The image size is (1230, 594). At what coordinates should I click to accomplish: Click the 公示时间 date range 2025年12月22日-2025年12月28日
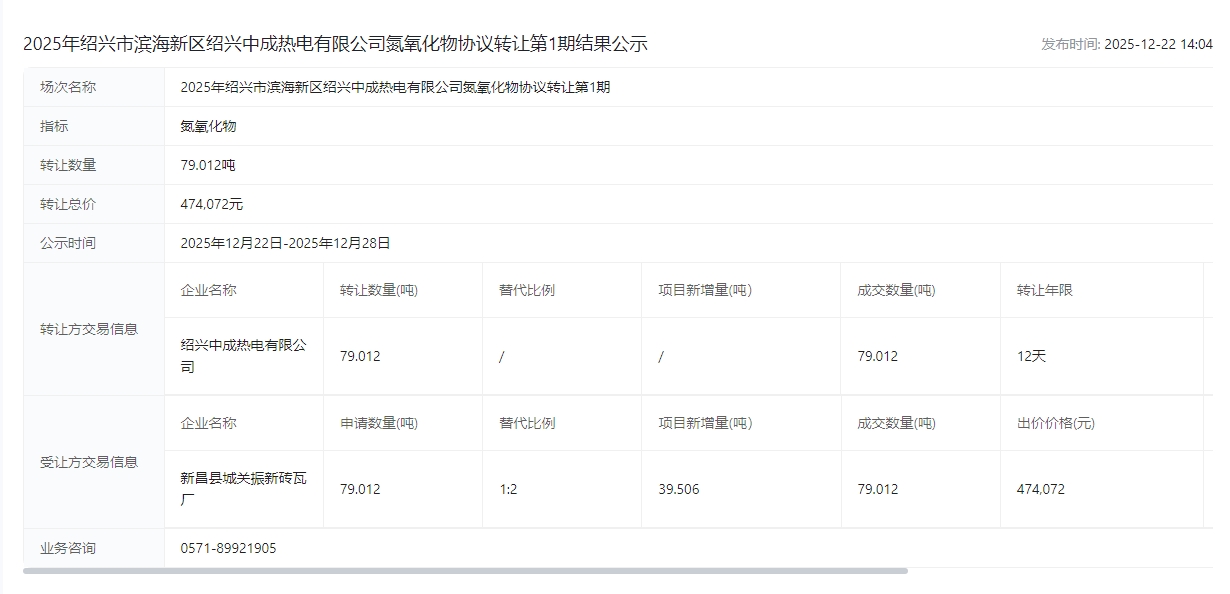click(285, 243)
